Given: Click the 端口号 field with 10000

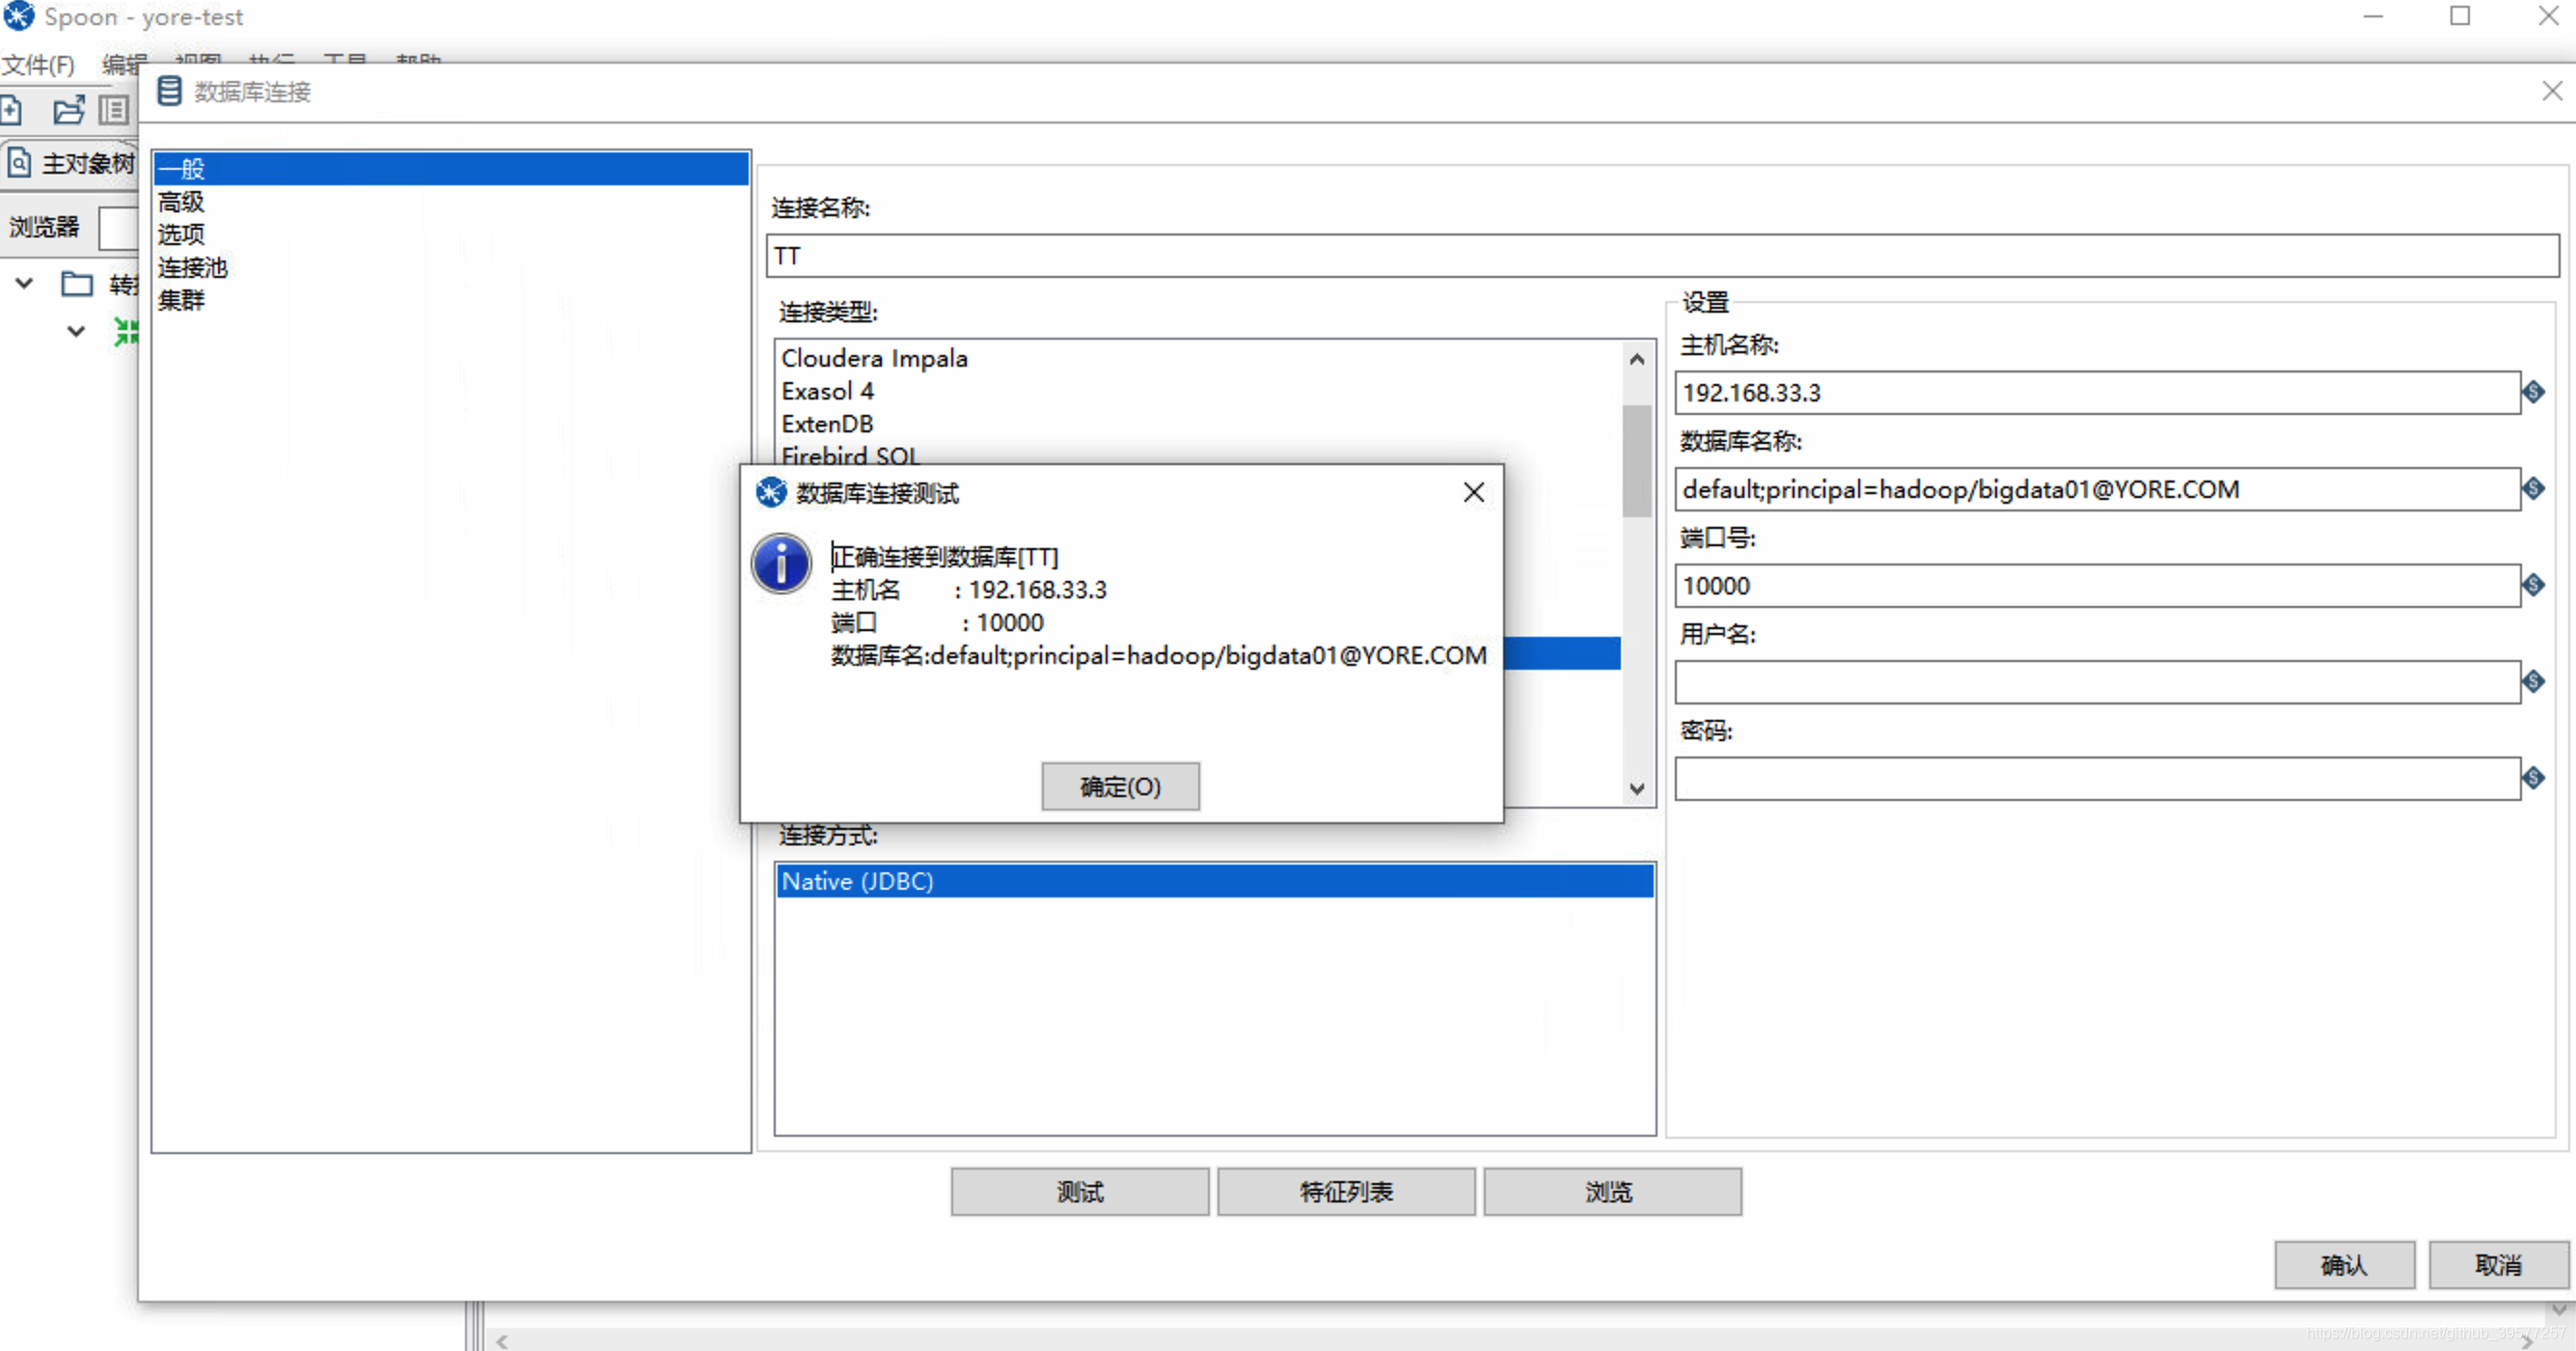Looking at the screenshot, I should (x=2097, y=586).
